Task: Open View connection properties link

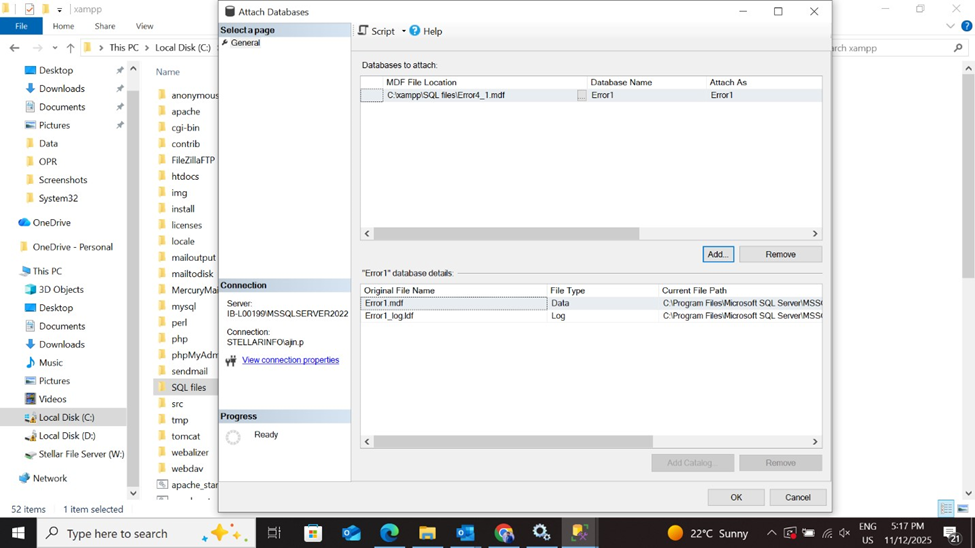Action: pyautogui.click(x=290, y=360)
